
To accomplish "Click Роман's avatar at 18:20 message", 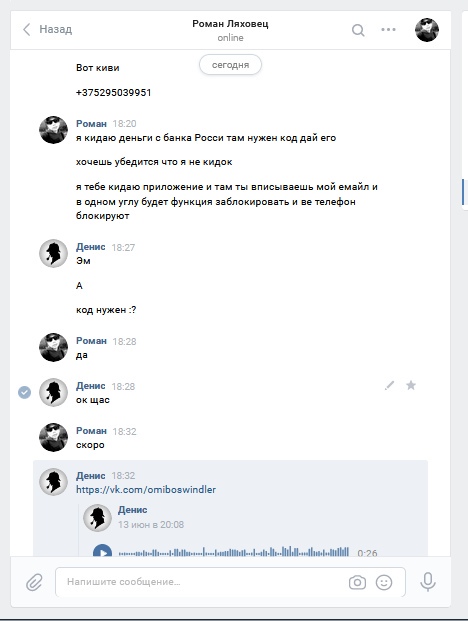I will pos(53,130).
